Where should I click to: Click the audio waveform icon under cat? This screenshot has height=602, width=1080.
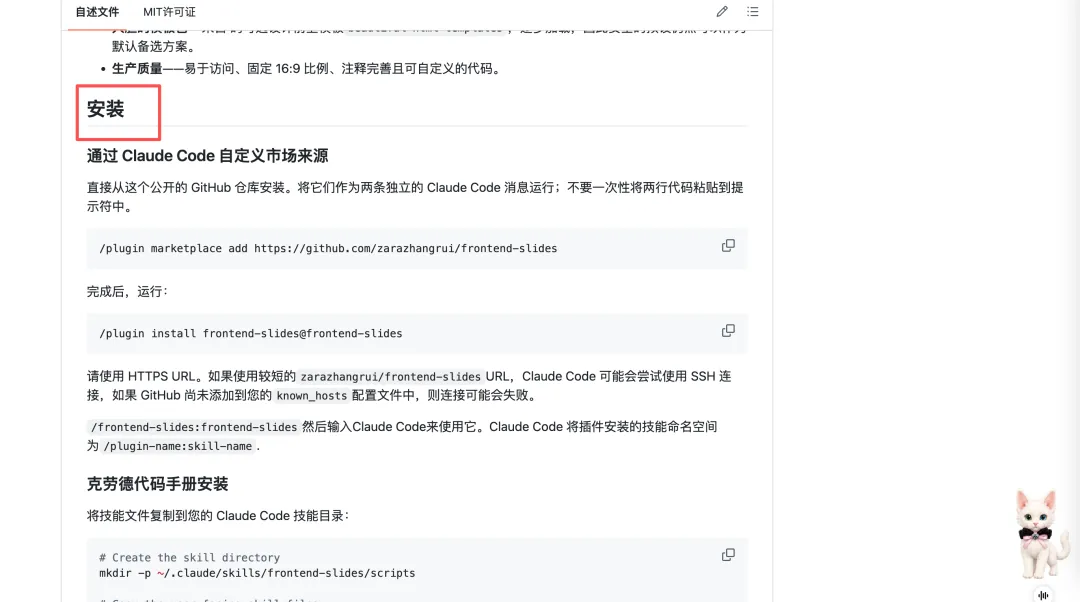1043,595
